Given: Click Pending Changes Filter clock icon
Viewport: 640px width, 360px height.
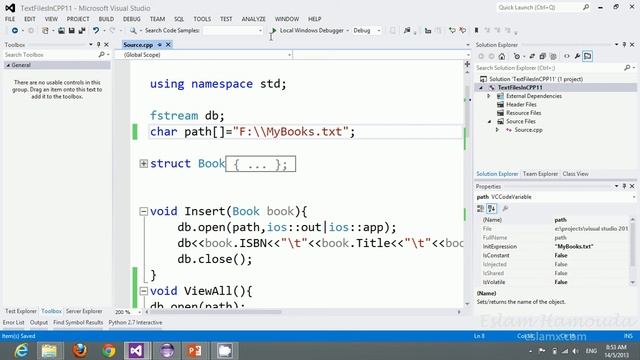Looking at the screenshot, I should 517,56.
